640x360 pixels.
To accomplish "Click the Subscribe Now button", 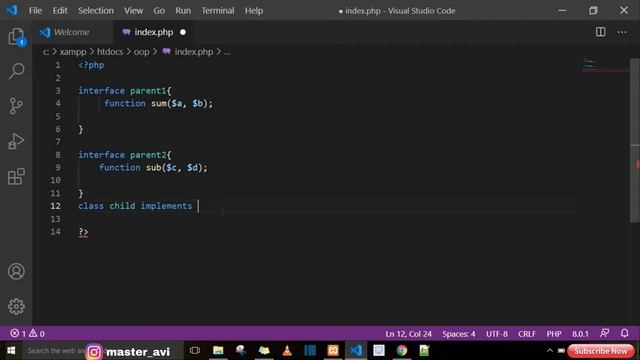I will point(600,351).
